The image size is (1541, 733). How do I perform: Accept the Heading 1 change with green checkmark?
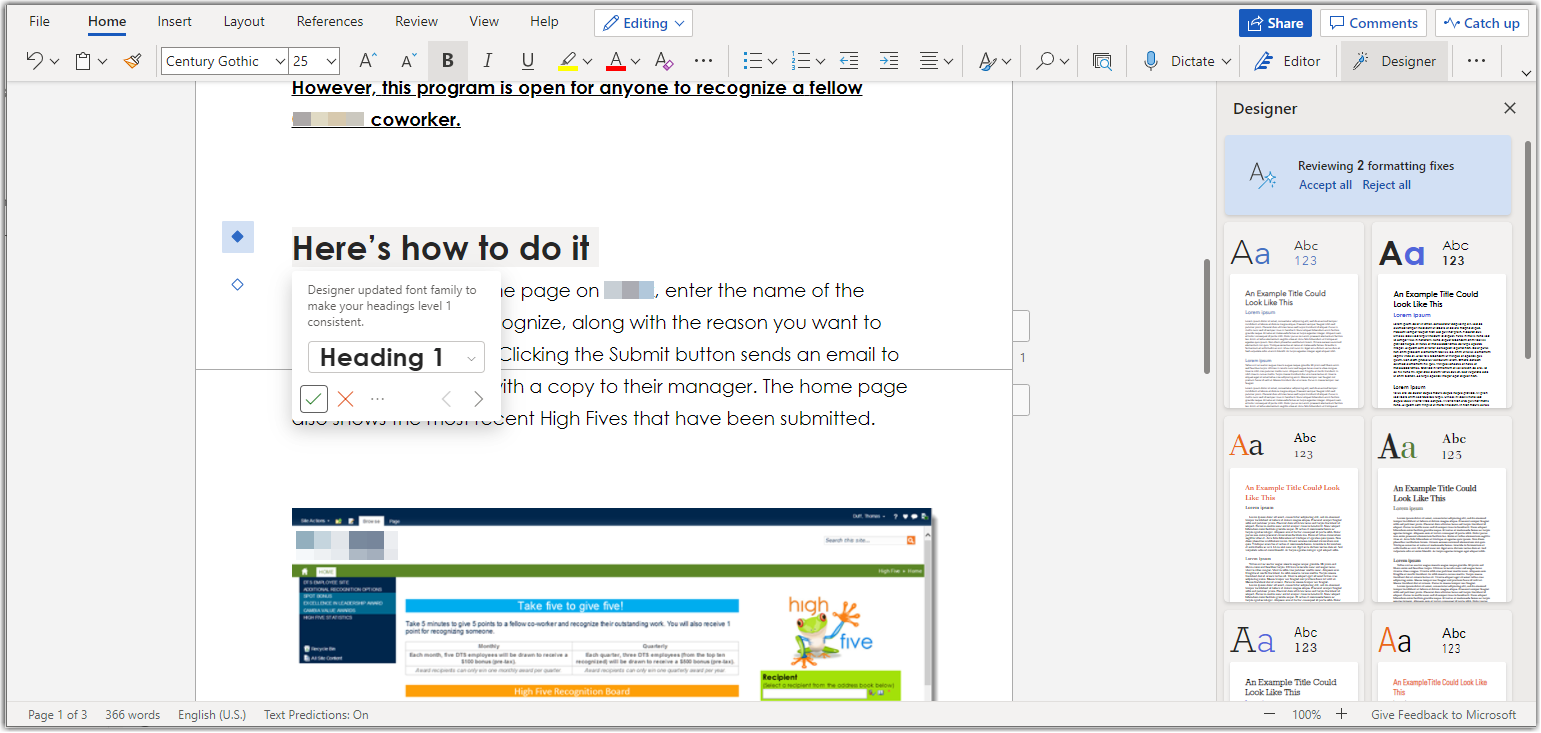point(313,398)
